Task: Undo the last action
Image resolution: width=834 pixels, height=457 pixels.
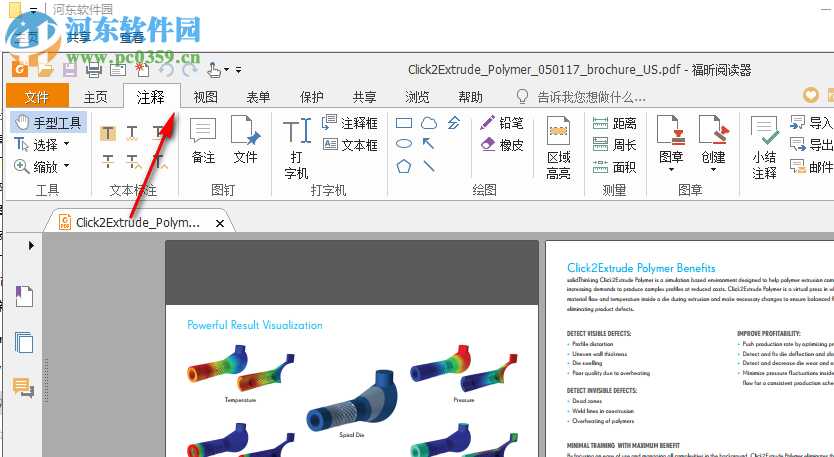Action: coord(166,70)
